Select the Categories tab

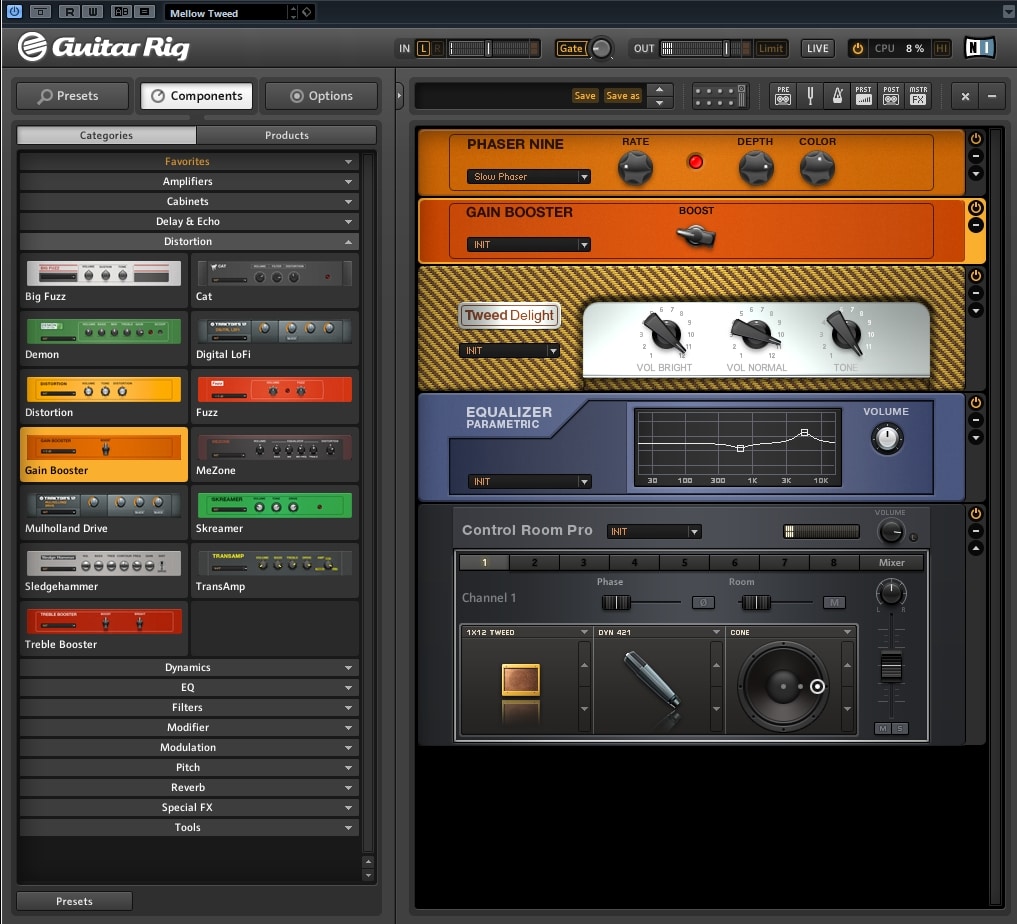coord(106,135)
